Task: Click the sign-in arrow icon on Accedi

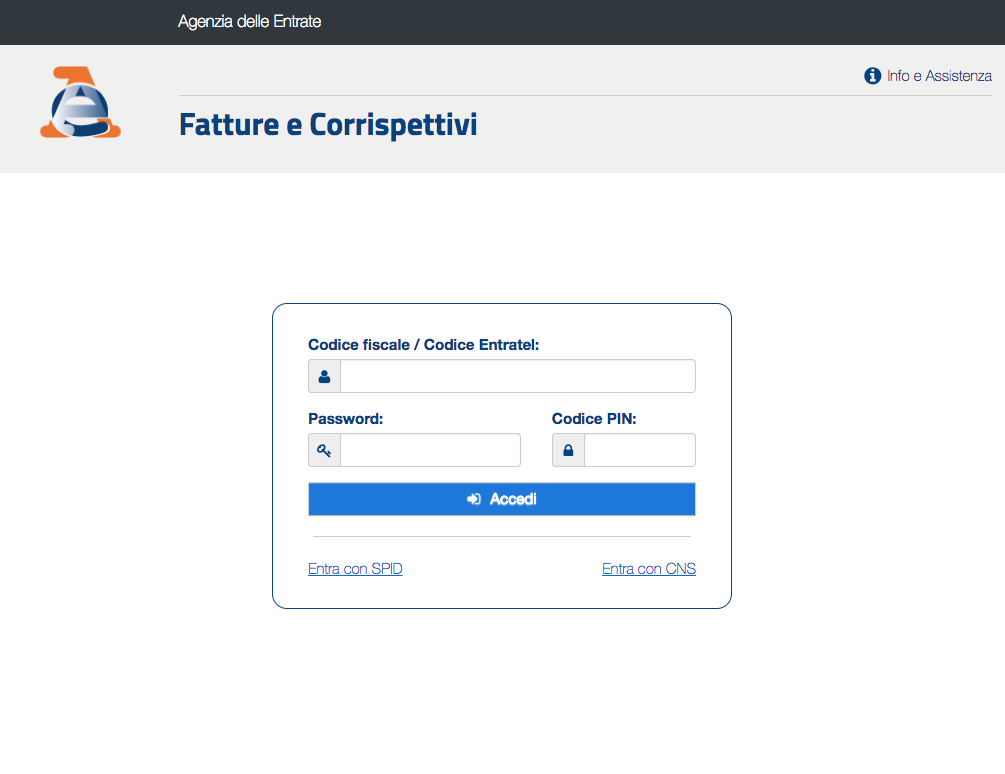Action: click(474, 499)
